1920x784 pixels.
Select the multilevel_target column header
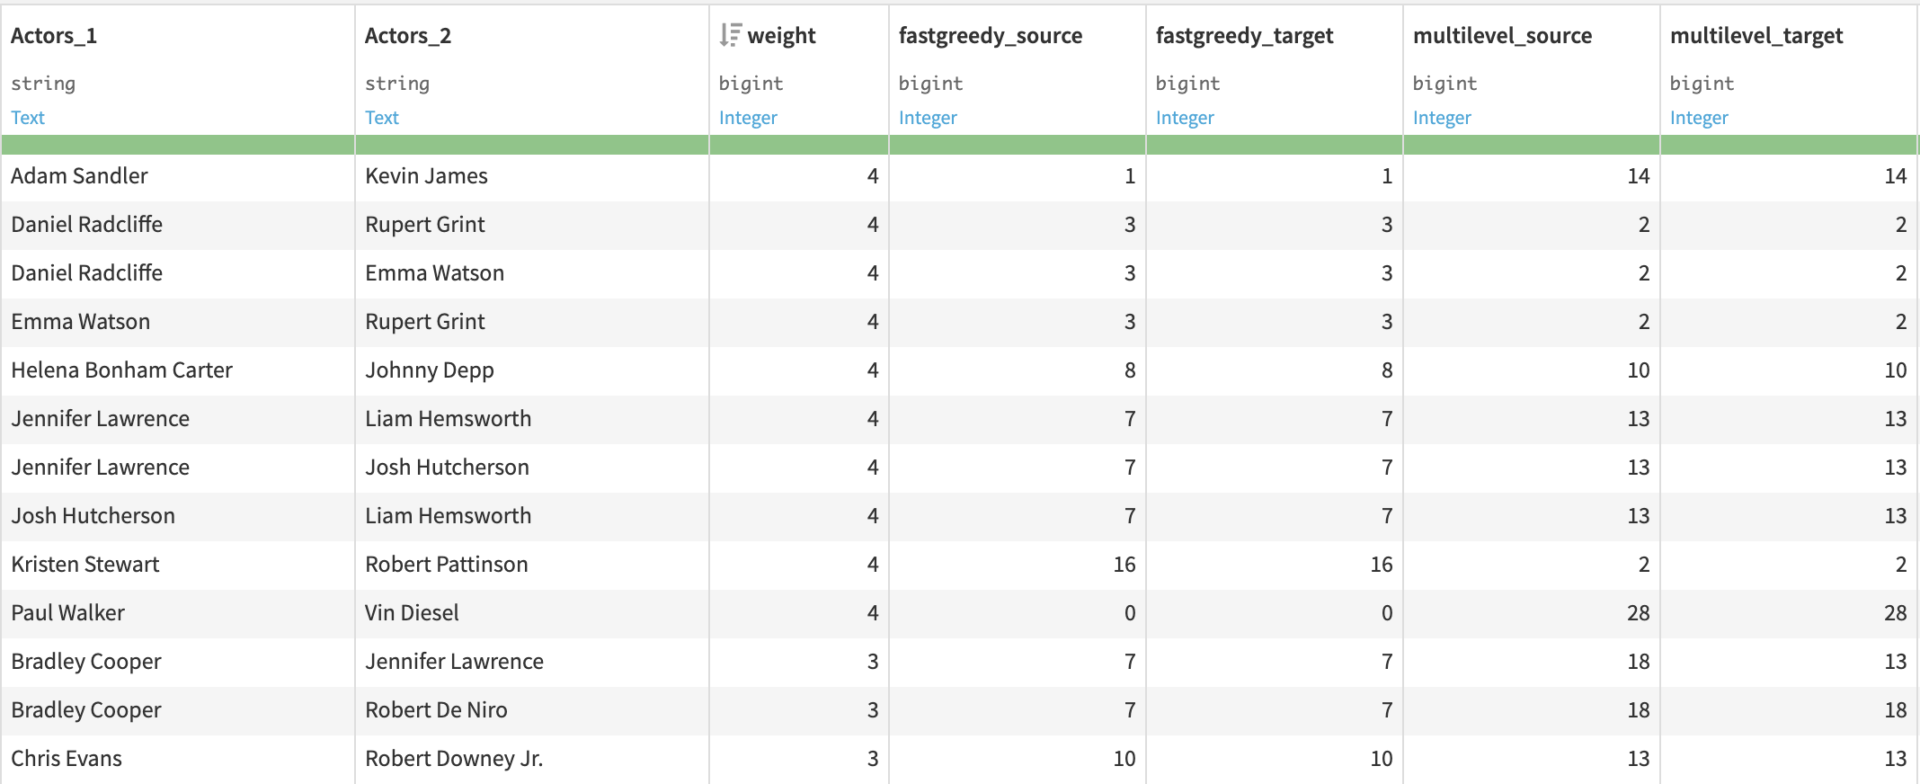[x=1756, y=36]
